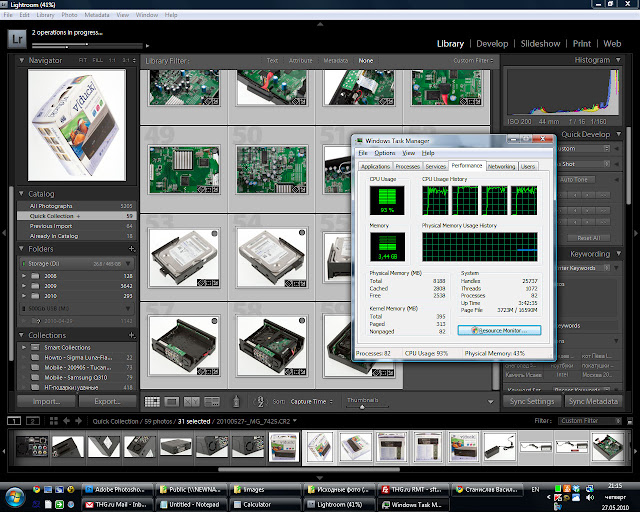Show hidden tray icons arrow
Image resolution: width=640 pixels, height=512 pixels.
click(549, 497)
